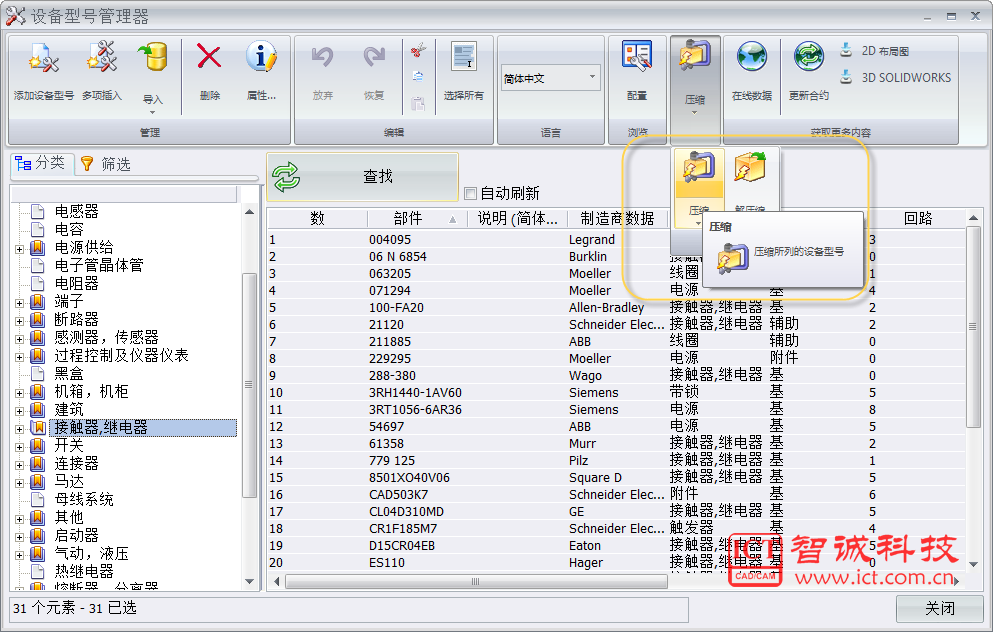Click the 添加设备型号 (add device model) icon
The height and width of the screenshot is (632, 993).
tap(44, 59)
